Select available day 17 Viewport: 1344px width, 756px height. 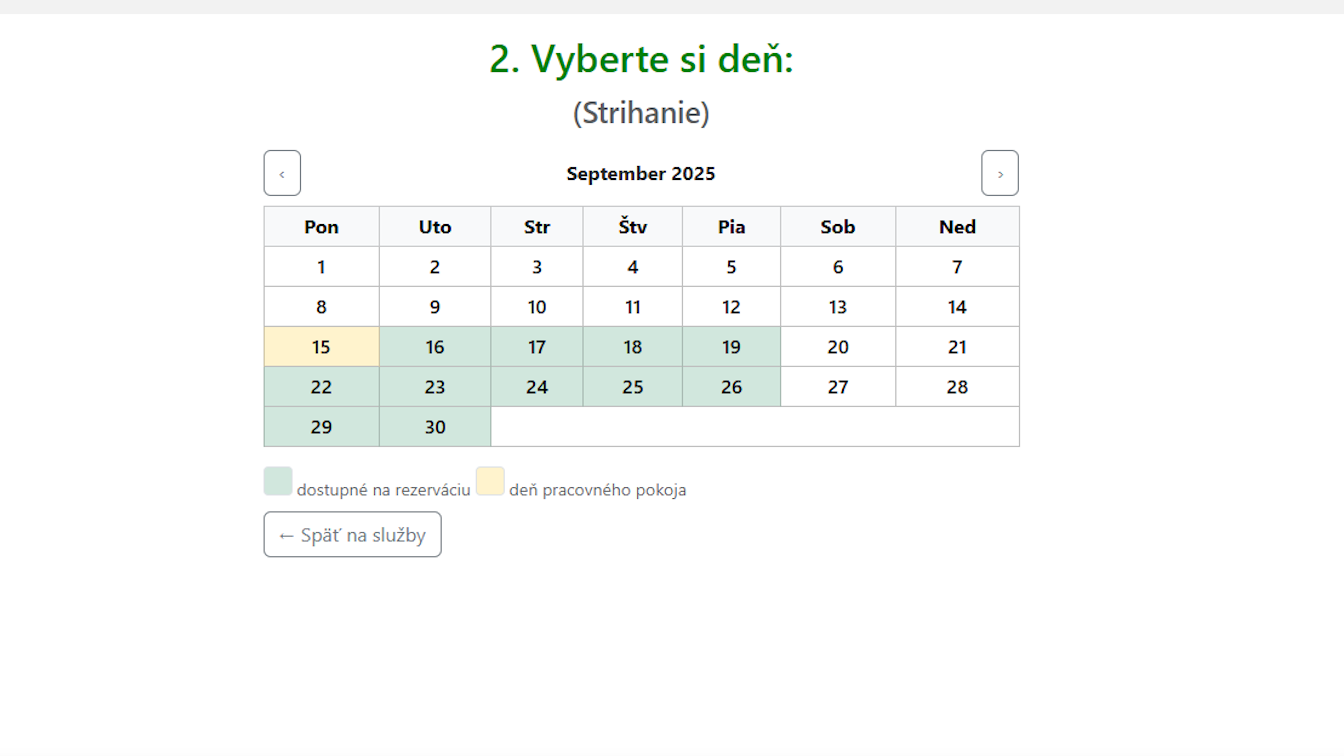[537, 347]
